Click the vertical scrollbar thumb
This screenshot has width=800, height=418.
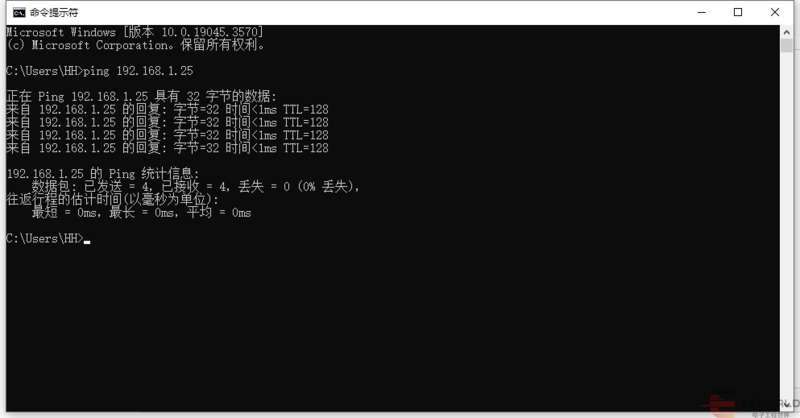click(786, 45)
